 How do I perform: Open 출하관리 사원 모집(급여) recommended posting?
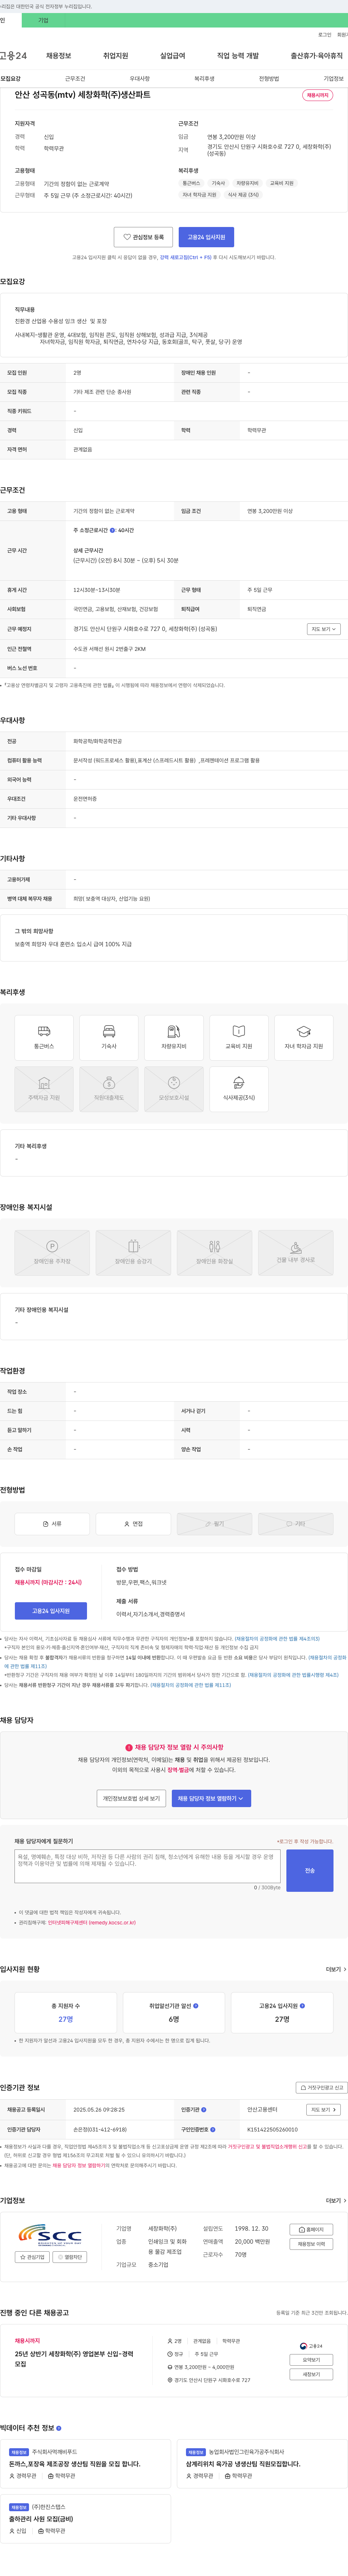point(41,2519)
